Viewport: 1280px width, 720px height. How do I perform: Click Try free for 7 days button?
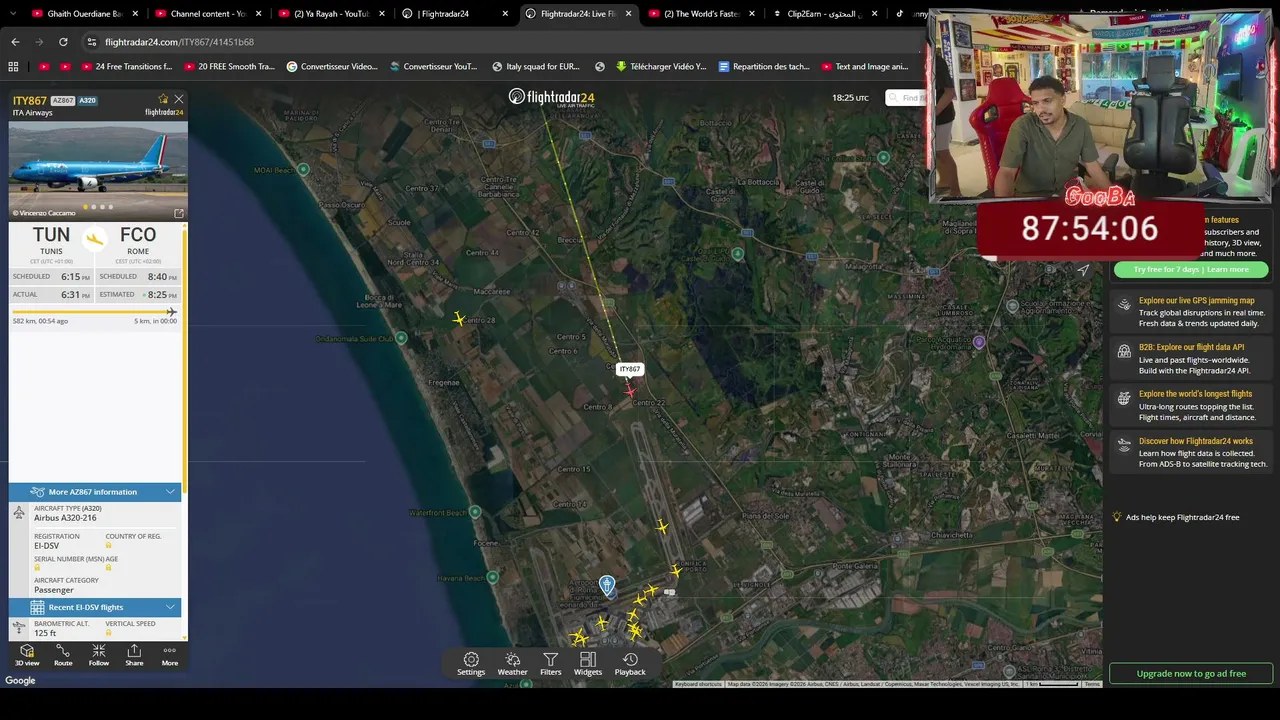[1191, 269]
